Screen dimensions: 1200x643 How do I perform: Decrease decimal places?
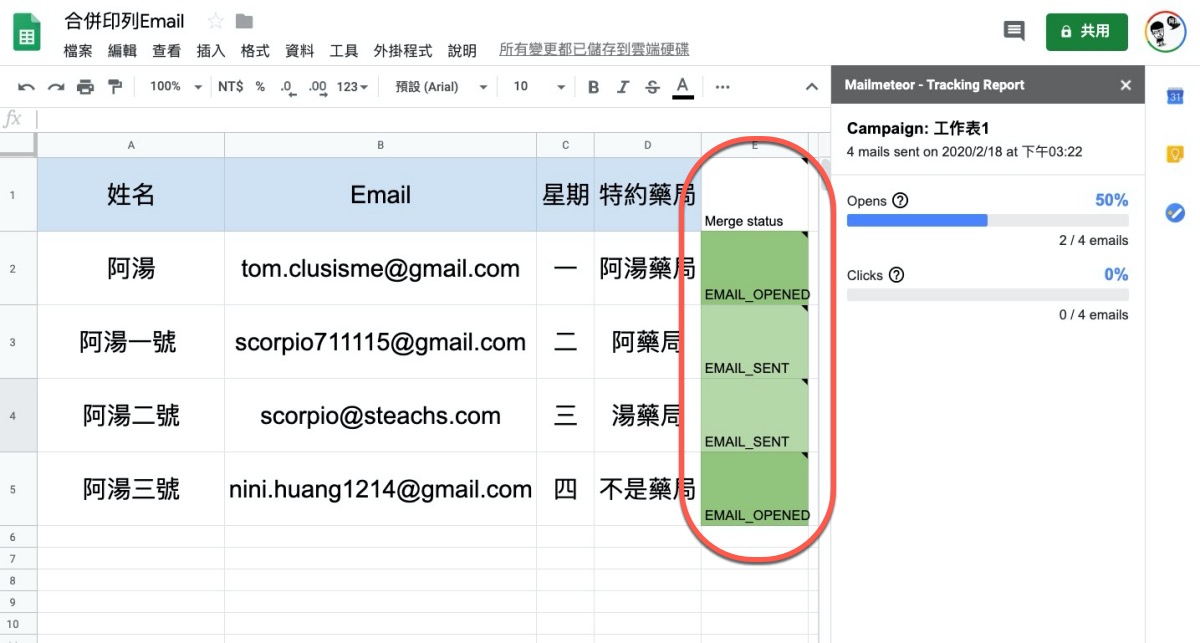(x=288, y=87)
